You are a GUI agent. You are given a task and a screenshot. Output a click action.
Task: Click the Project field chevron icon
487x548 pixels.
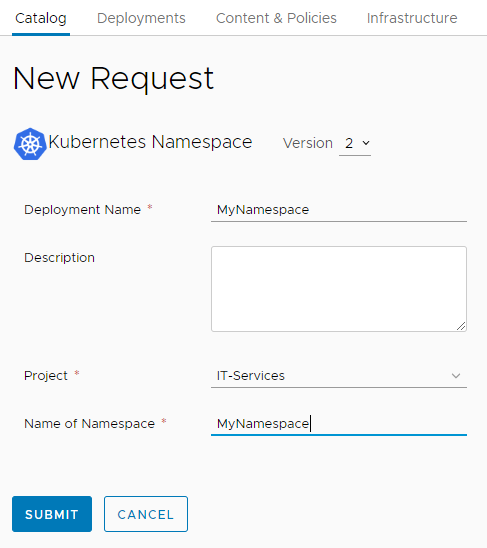tap(456, 376)
